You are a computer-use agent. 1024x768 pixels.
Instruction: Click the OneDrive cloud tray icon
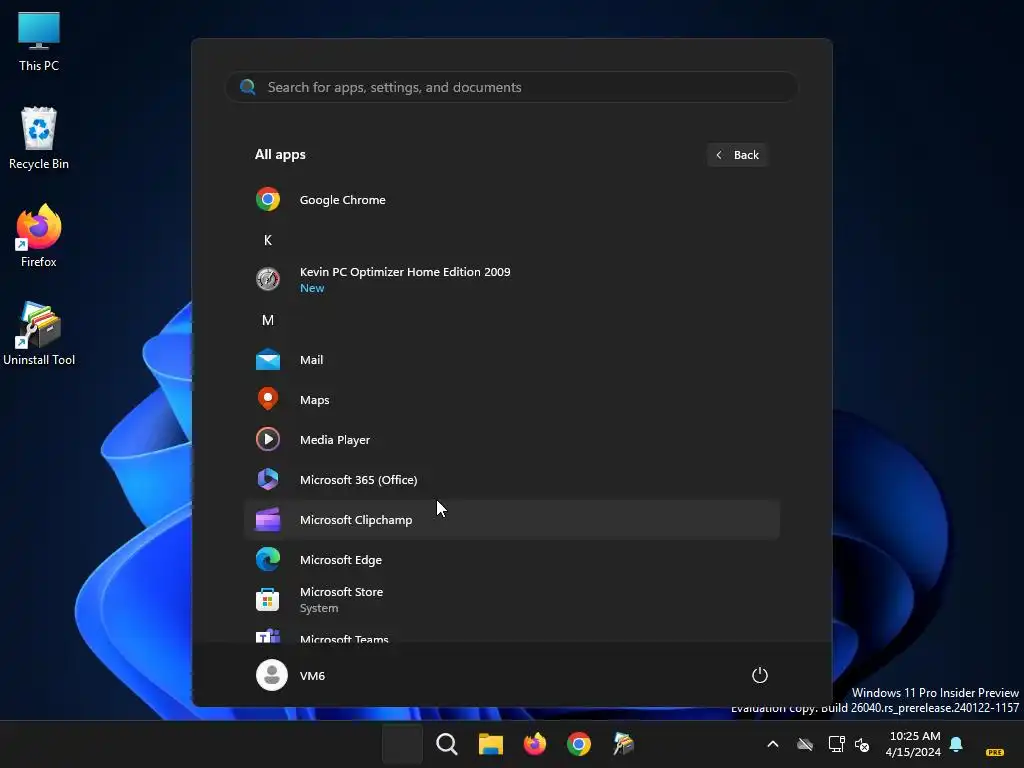point(805,744)
